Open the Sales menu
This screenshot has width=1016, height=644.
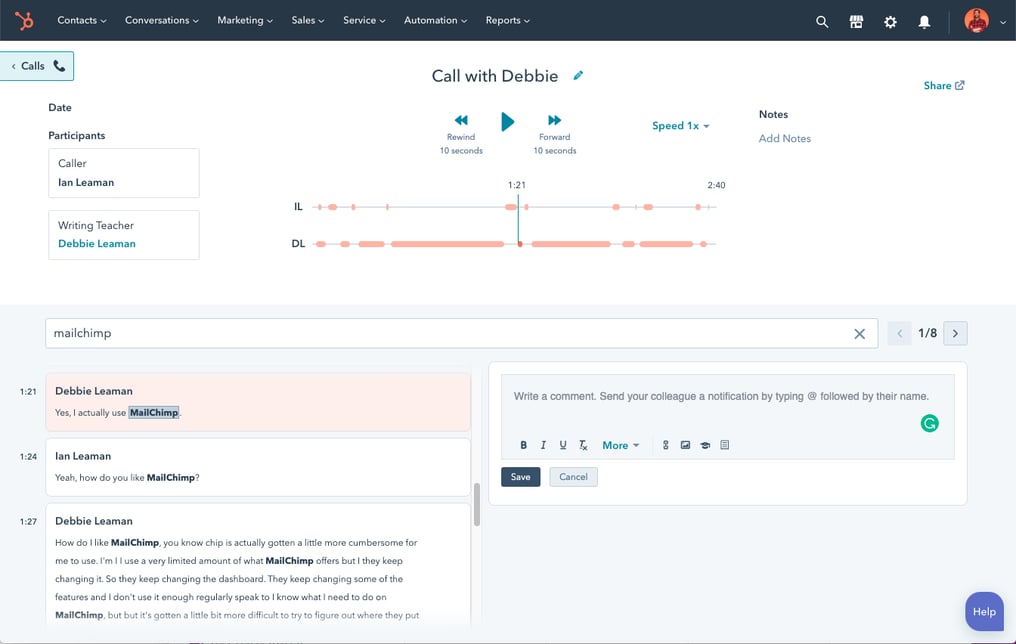click(308, 21)
